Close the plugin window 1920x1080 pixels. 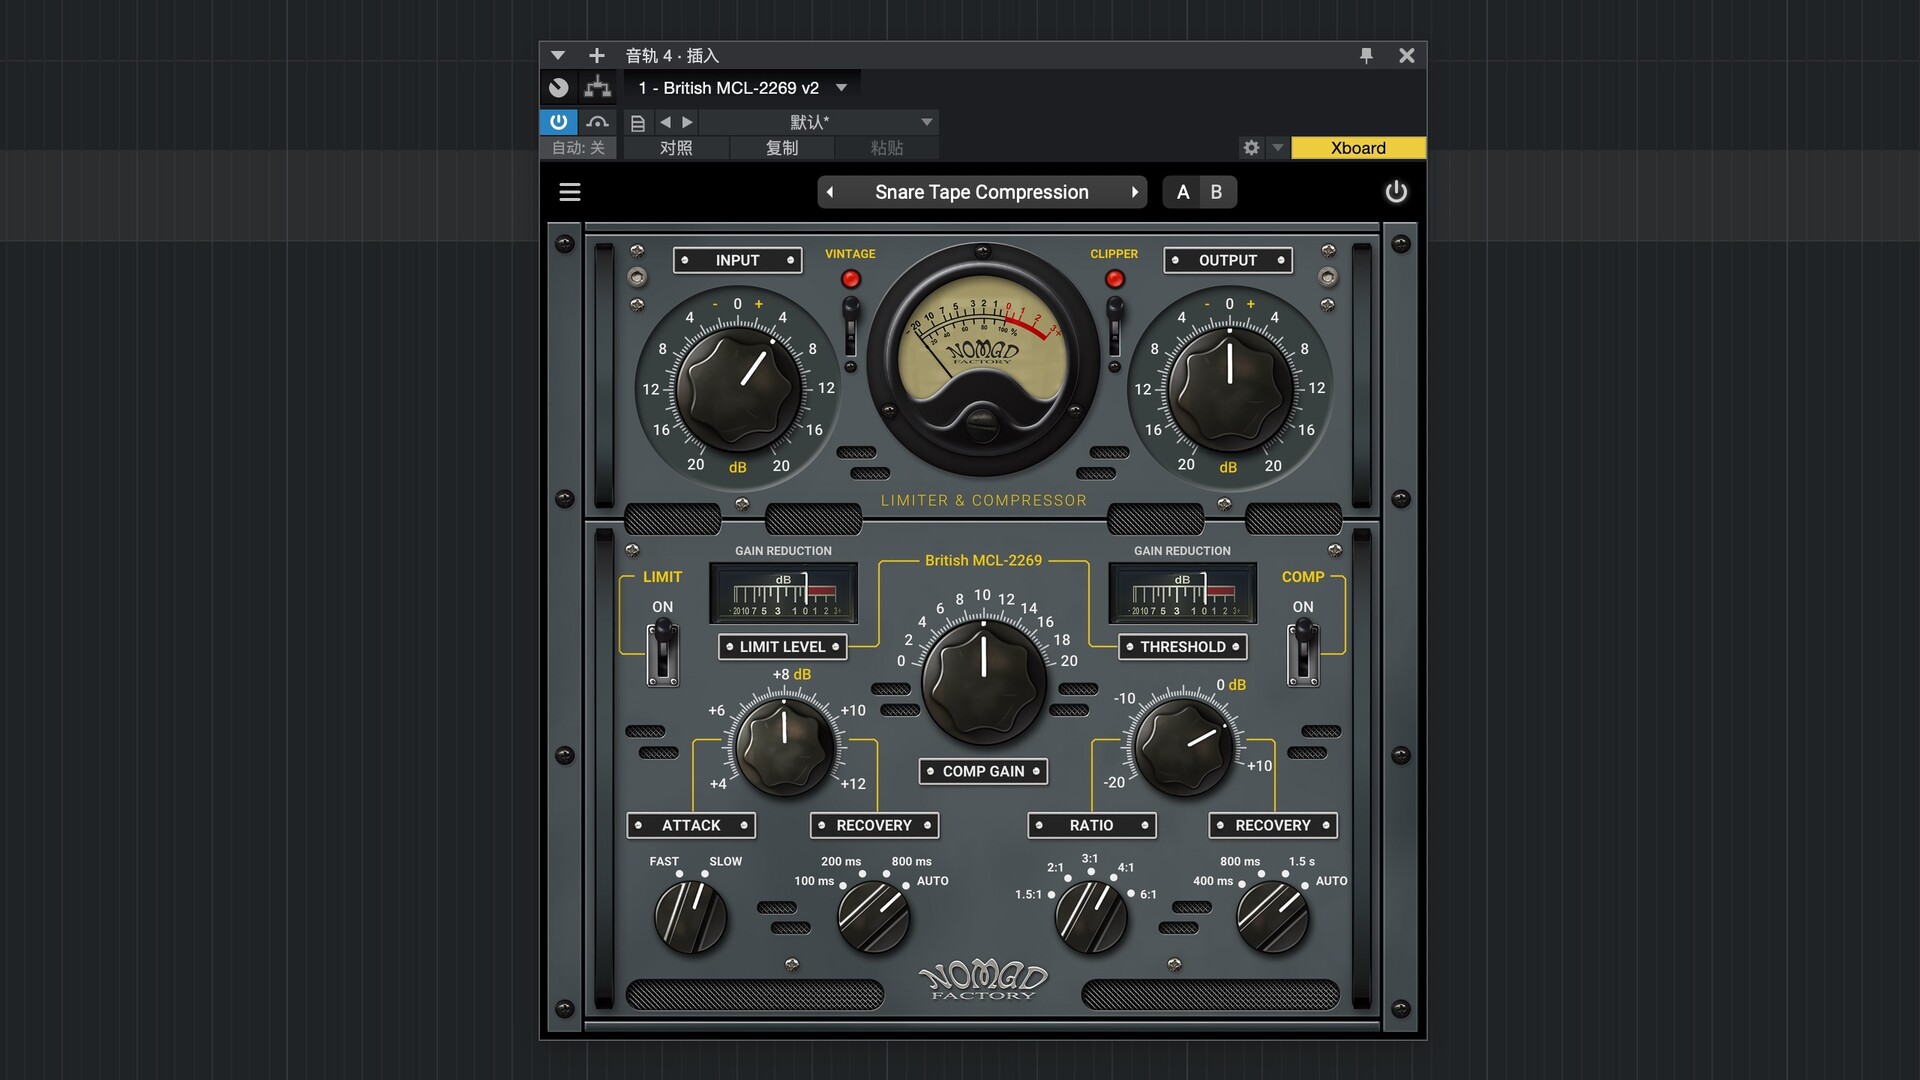1407,56
